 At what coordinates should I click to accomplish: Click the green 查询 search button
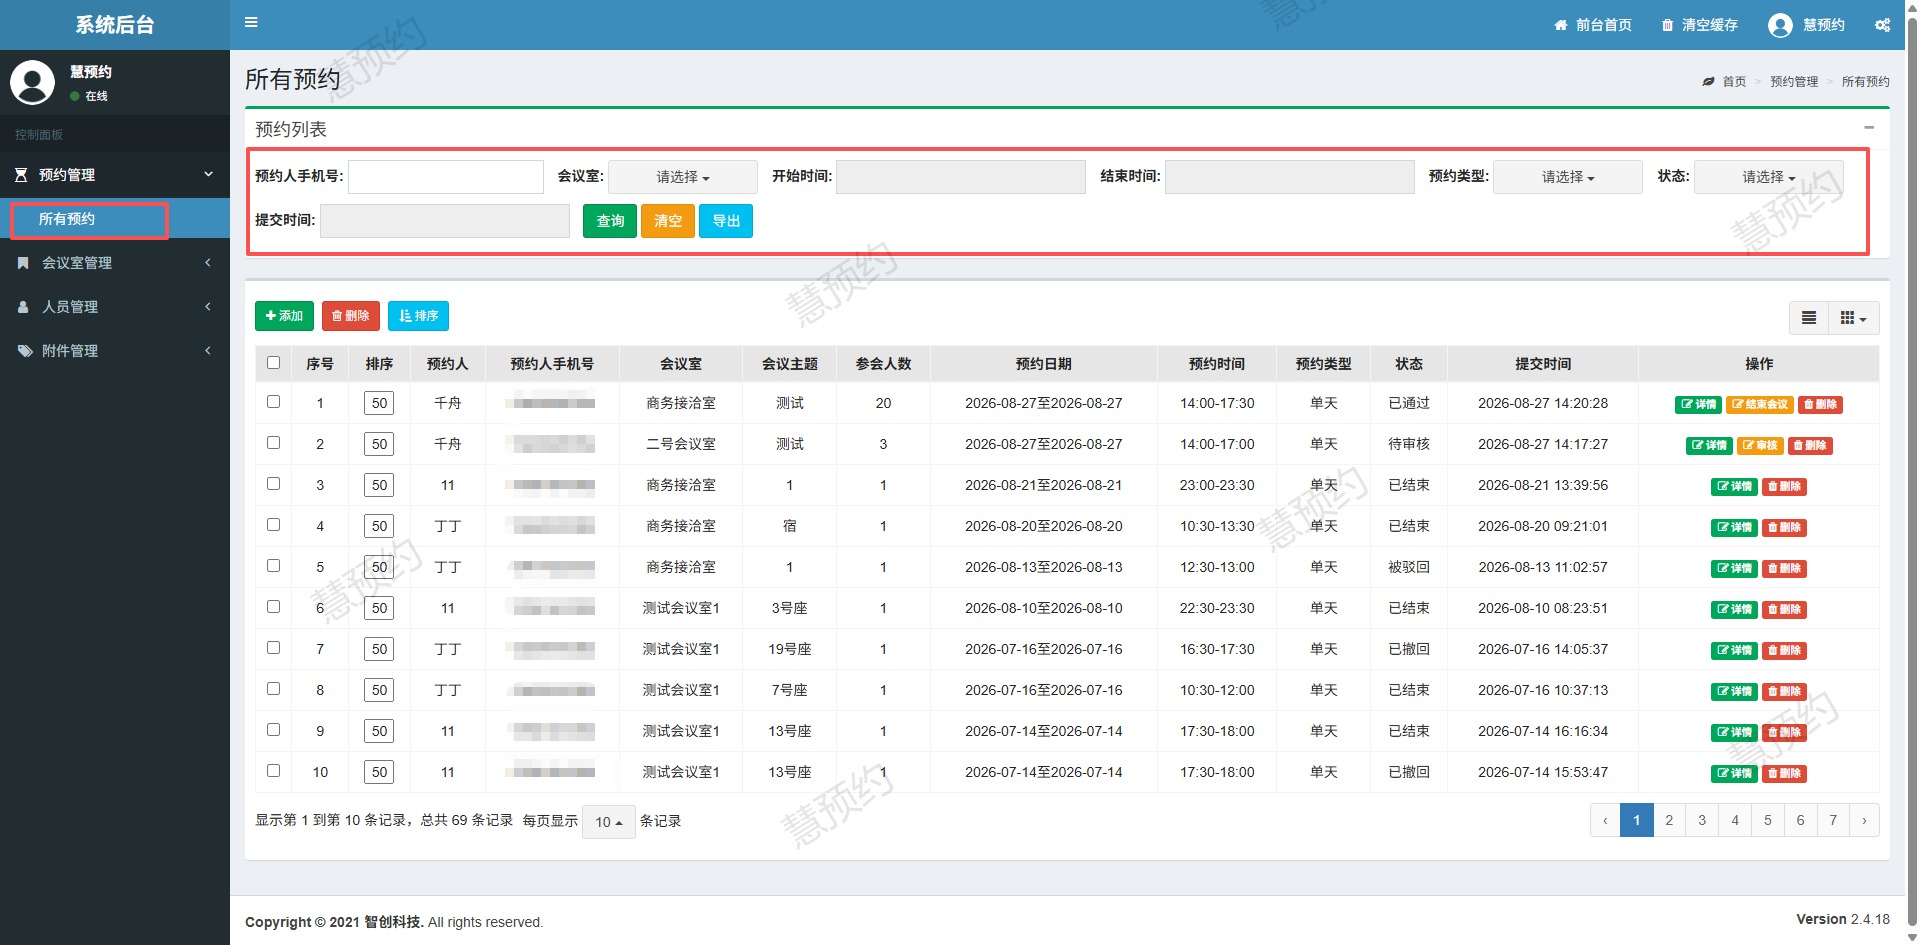[x=610, y=221]
